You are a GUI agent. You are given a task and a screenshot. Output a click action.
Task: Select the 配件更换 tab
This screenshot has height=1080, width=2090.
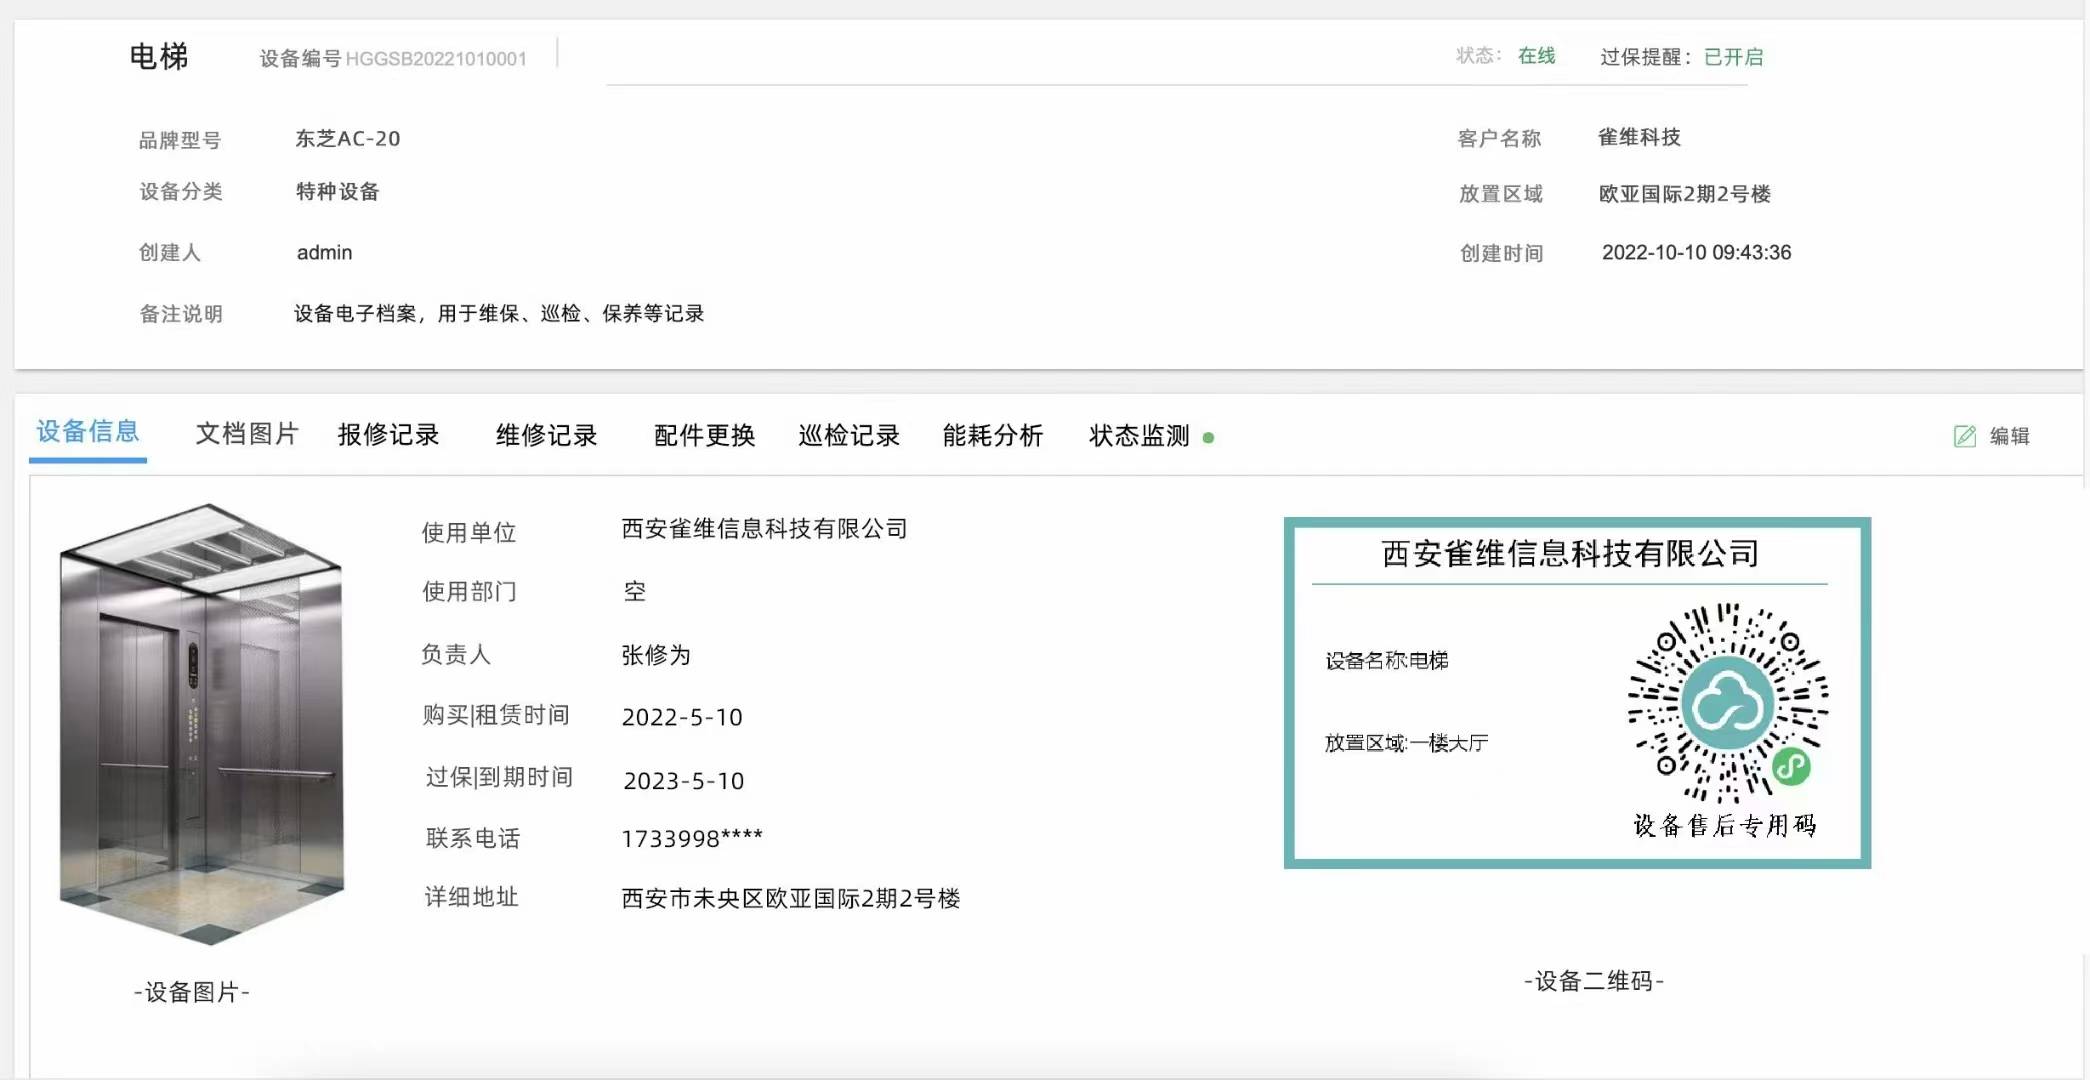[704, 435]
